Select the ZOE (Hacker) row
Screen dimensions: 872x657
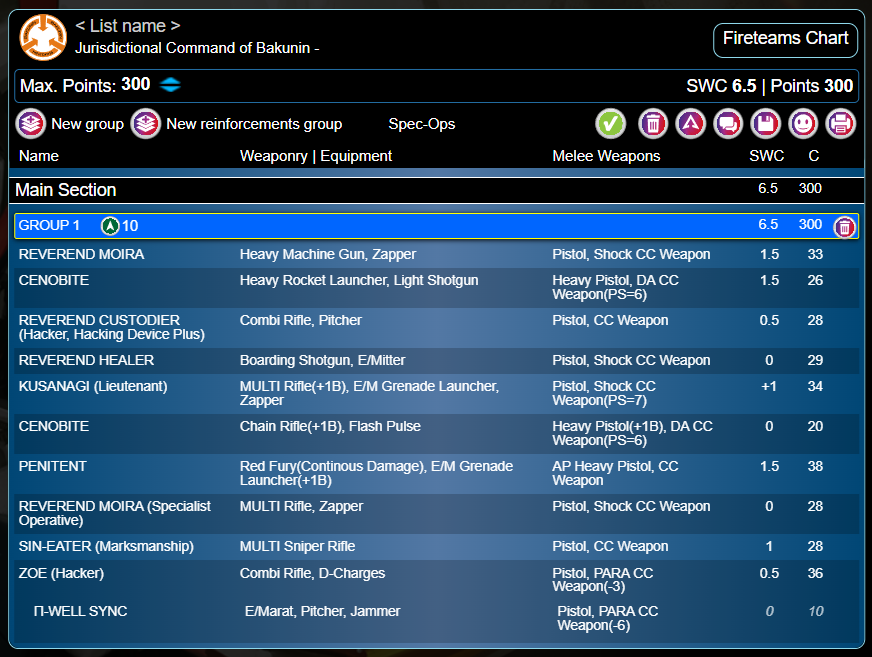[437, 580]
